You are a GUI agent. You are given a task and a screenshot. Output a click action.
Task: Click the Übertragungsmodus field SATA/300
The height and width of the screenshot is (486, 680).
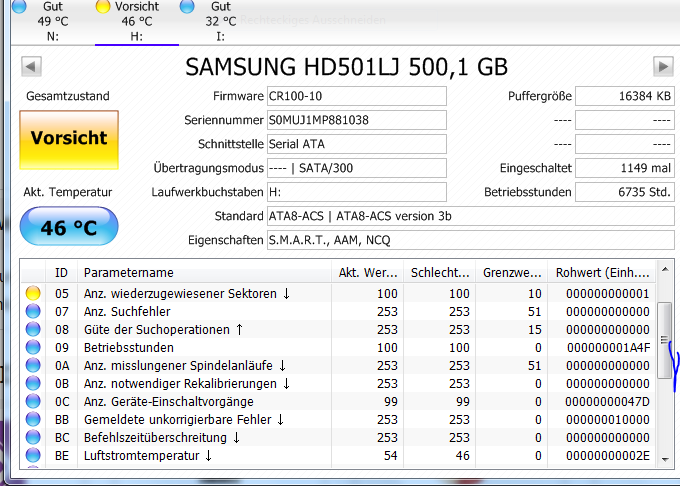pos(356,168)
